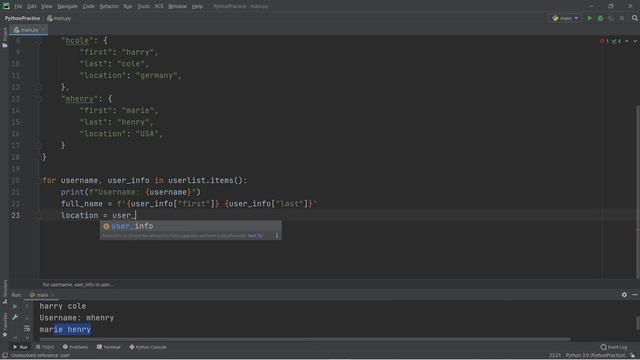
Task: Start debugging with the green bug icon
Action: point(600,18)
